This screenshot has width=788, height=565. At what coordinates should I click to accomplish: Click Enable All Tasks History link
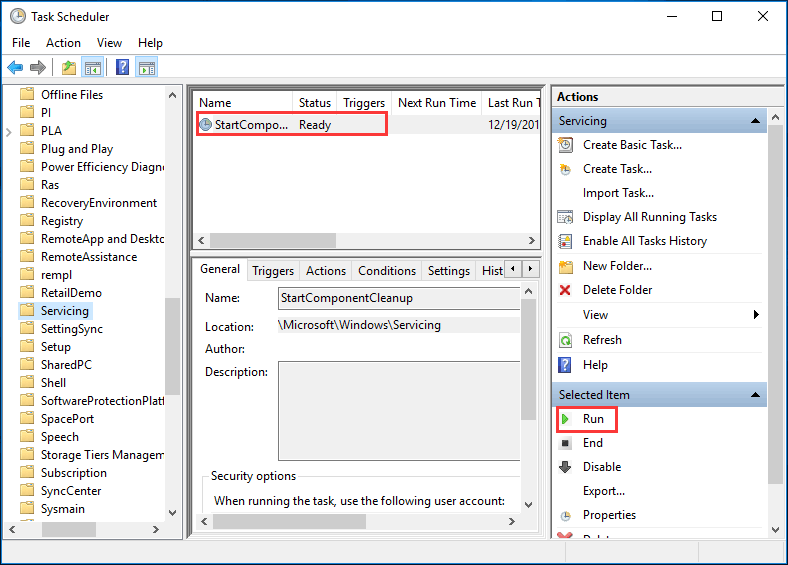(645, 241)
